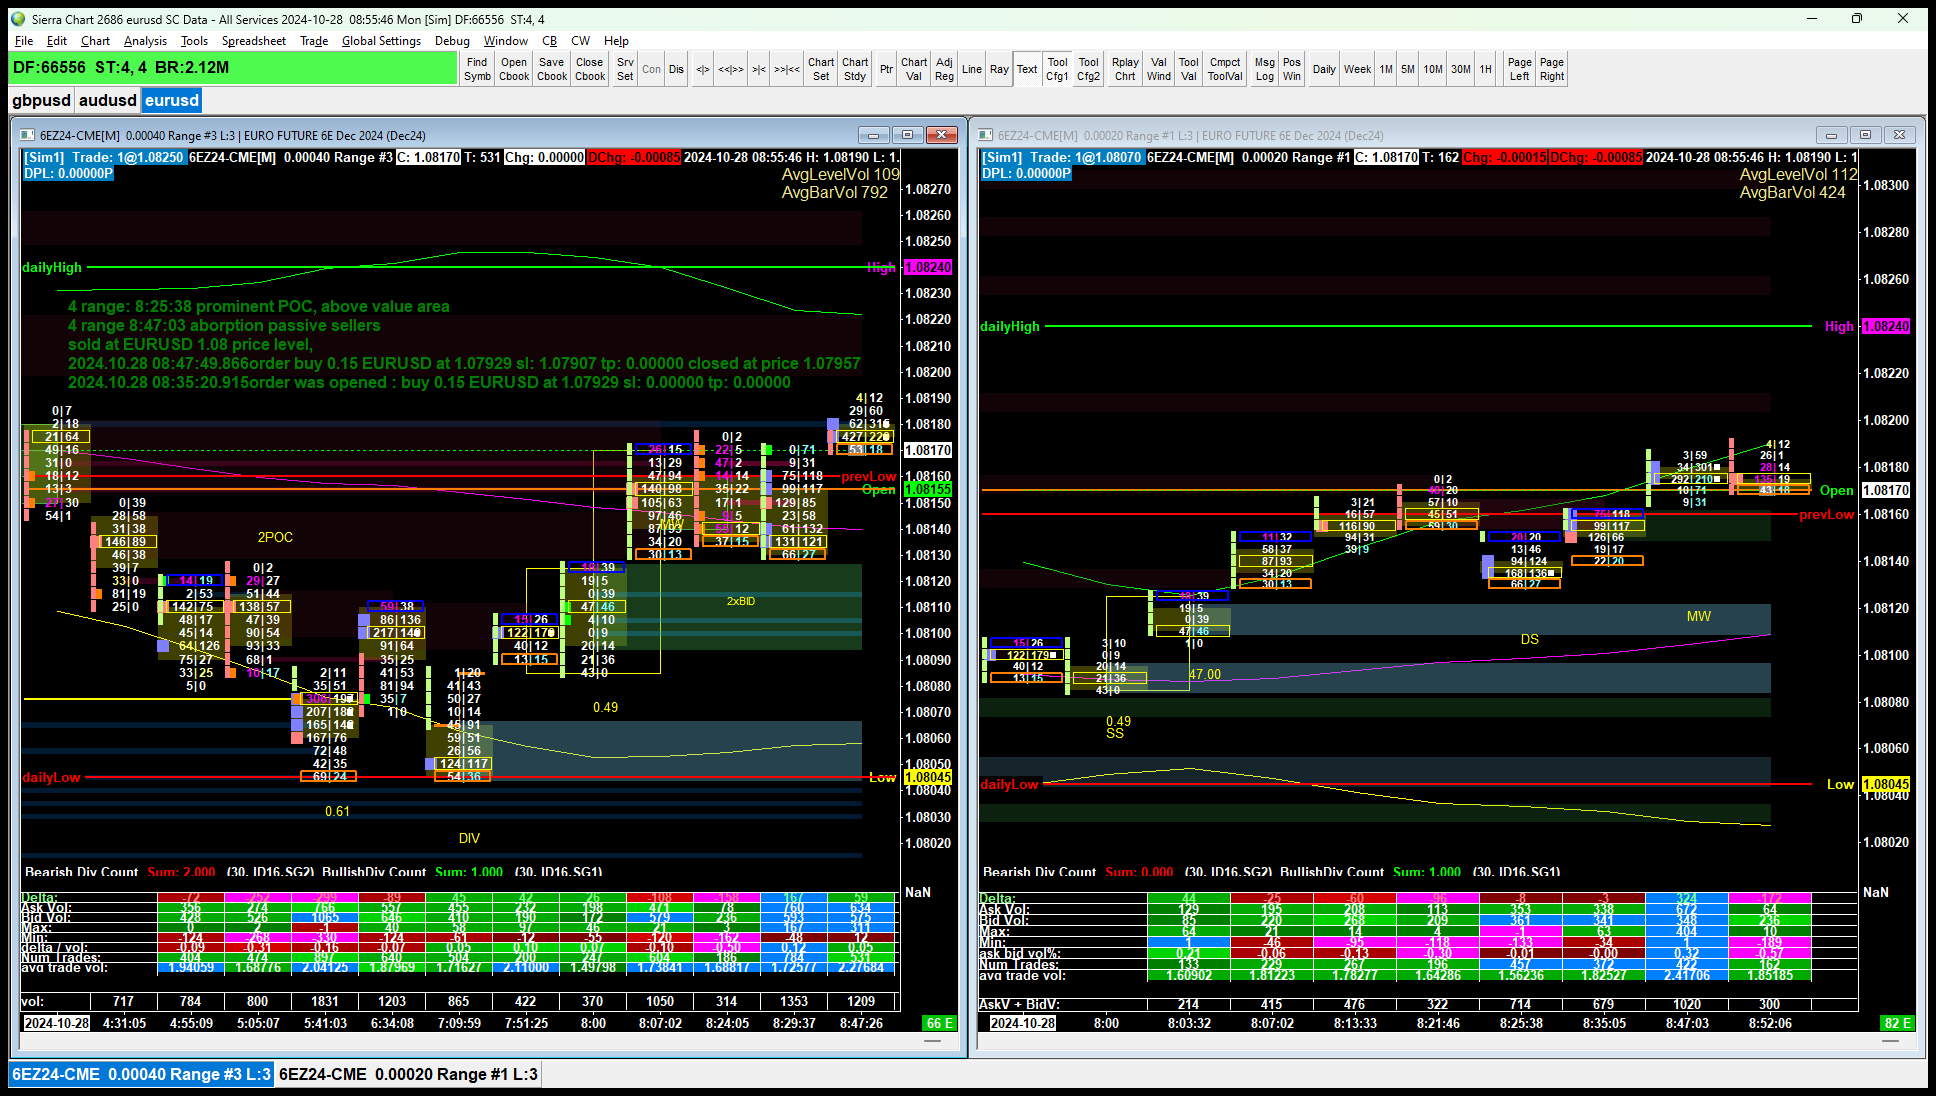
Task: Toggle Tool Cfg1 configuration
Action: pos(1057,69)
